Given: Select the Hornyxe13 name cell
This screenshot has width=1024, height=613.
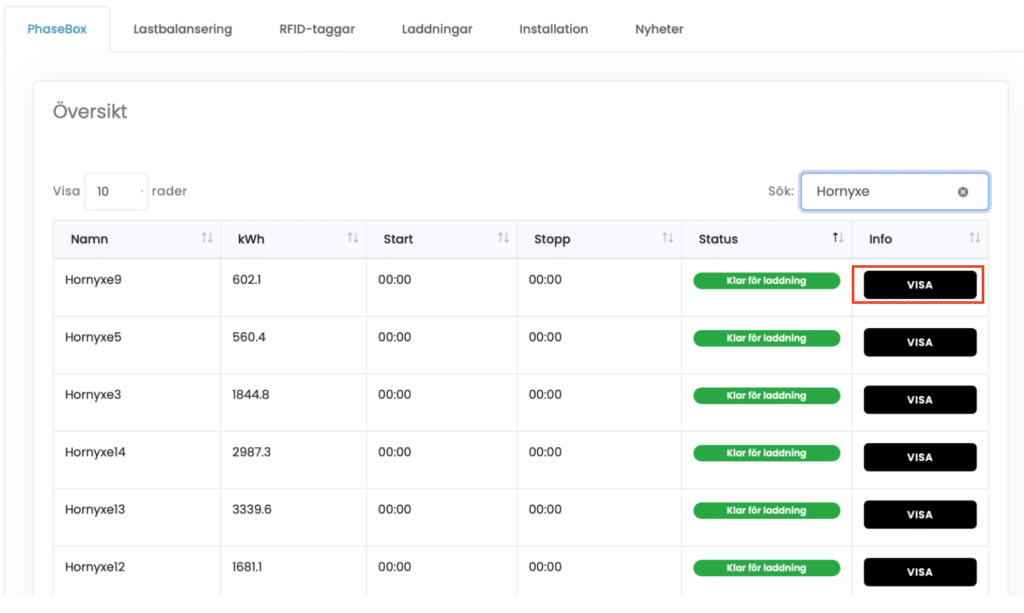Looking at the screenshot, I should 137,518.
